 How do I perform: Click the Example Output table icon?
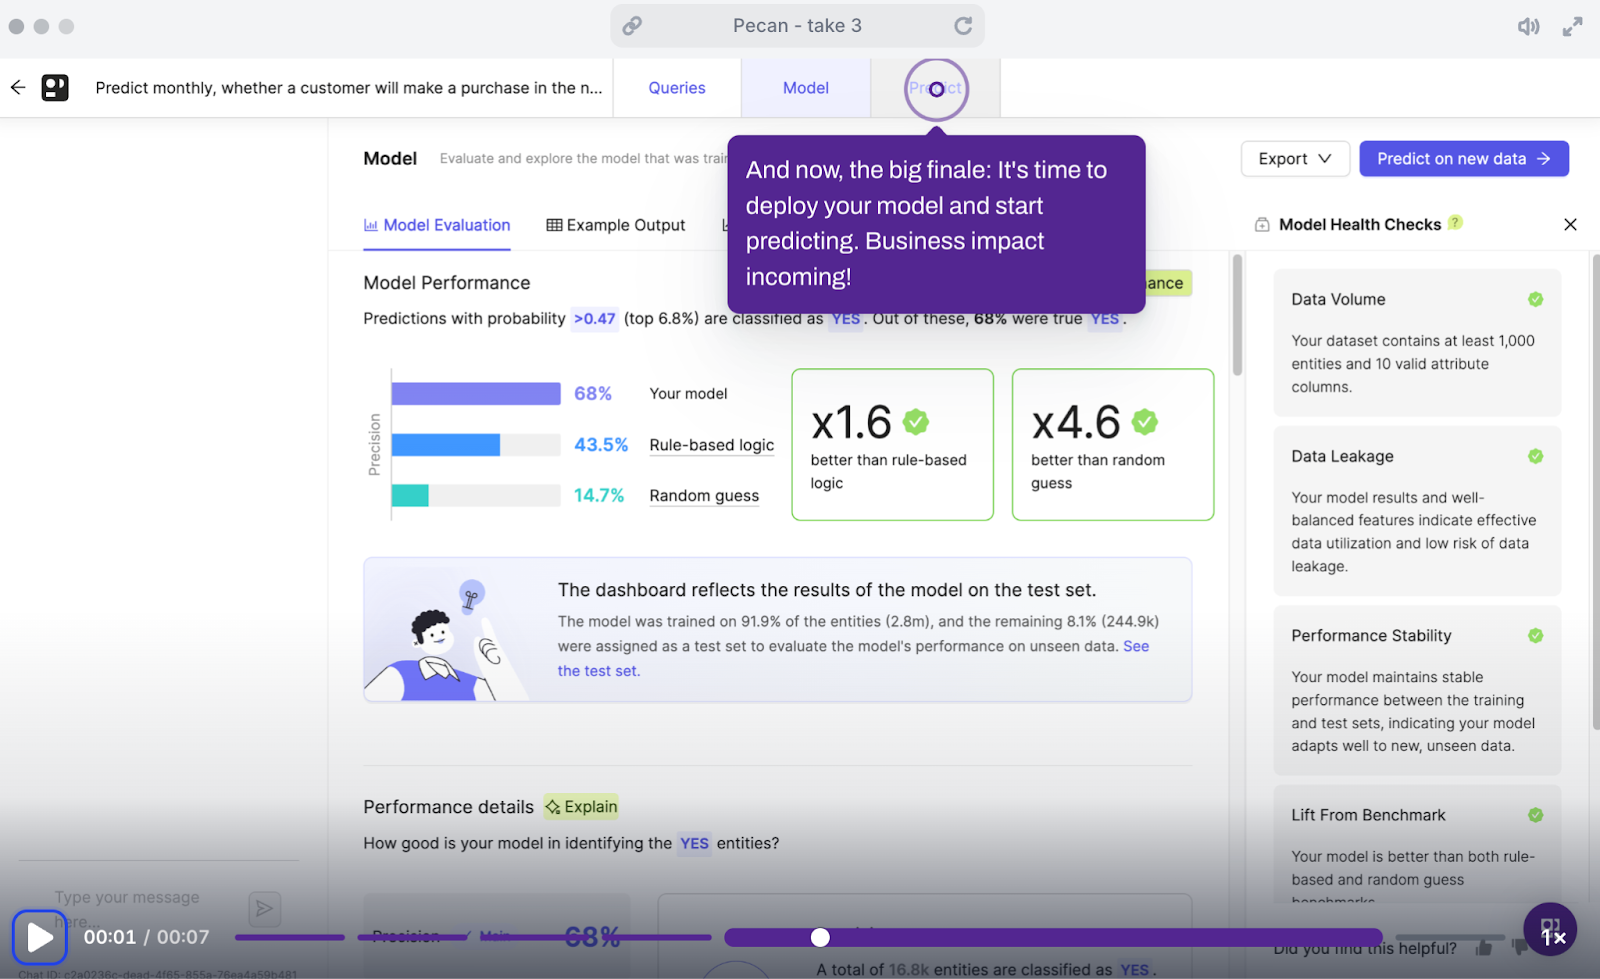(x=554, y=225)
